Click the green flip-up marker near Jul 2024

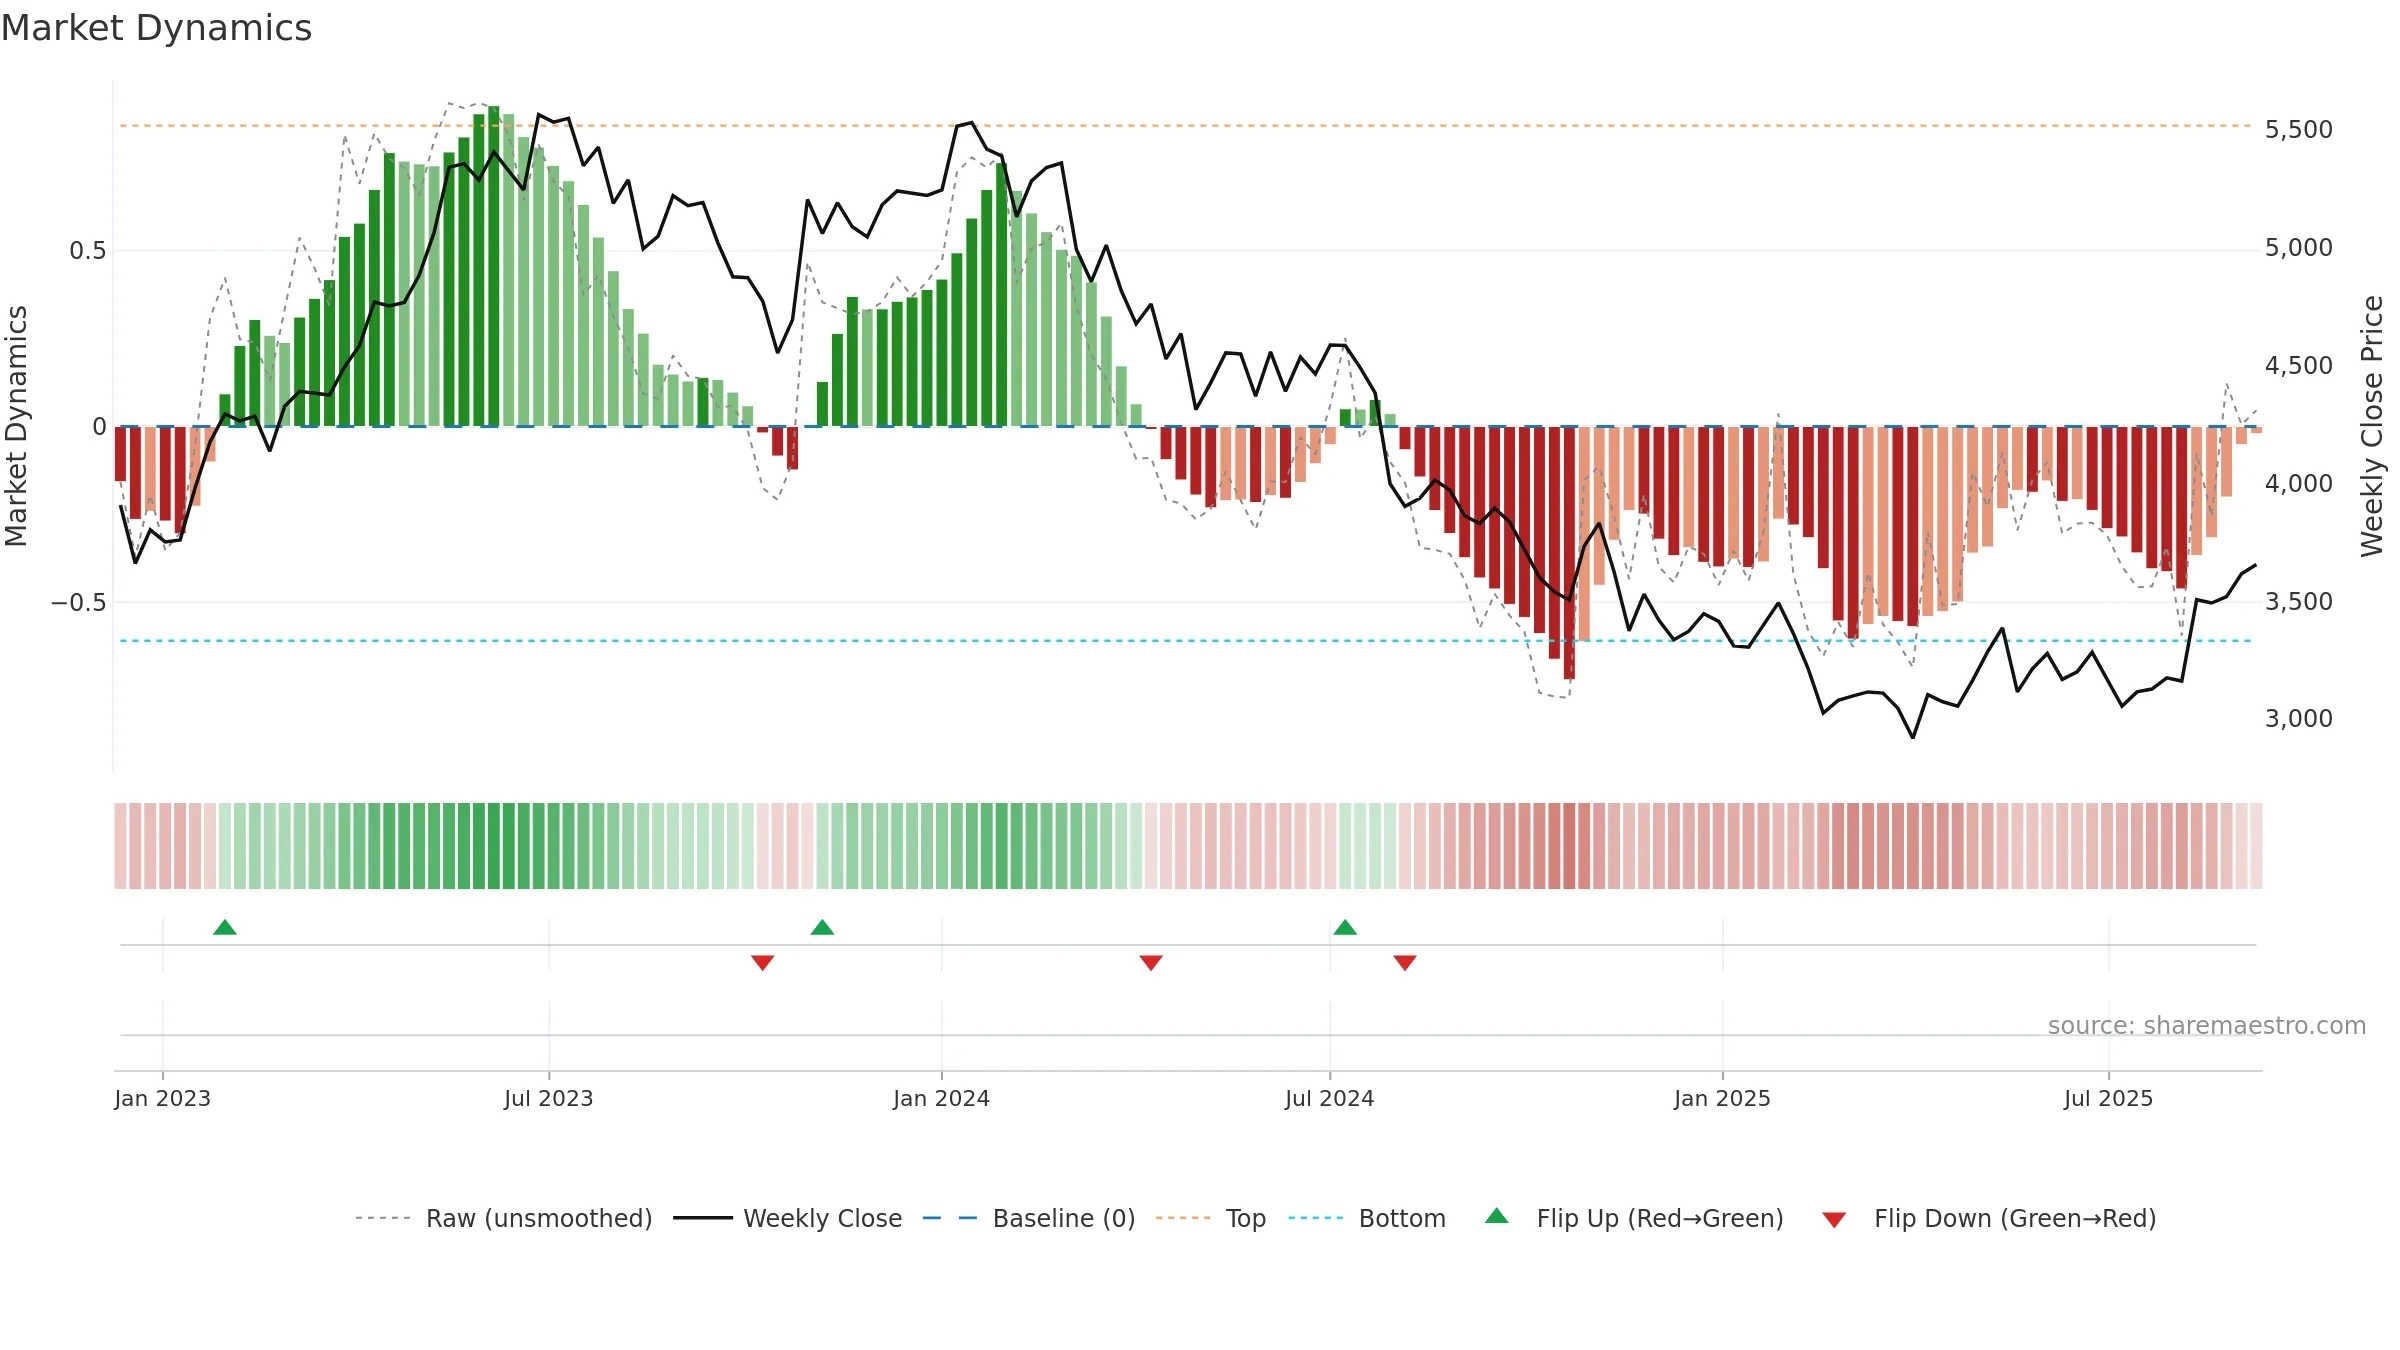[x=1345, y=927]
